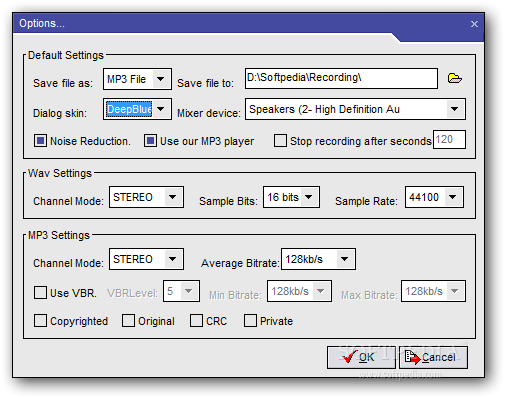Click the Save file to path field

[x=341, y=78]
